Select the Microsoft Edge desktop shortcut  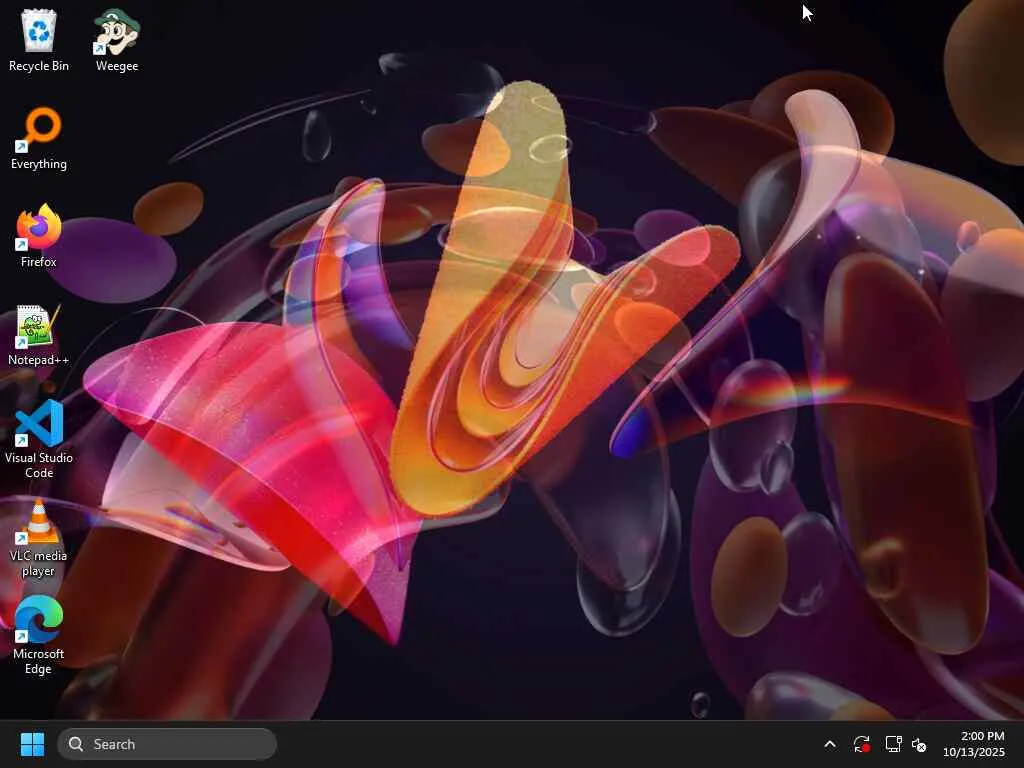[39, 635]
